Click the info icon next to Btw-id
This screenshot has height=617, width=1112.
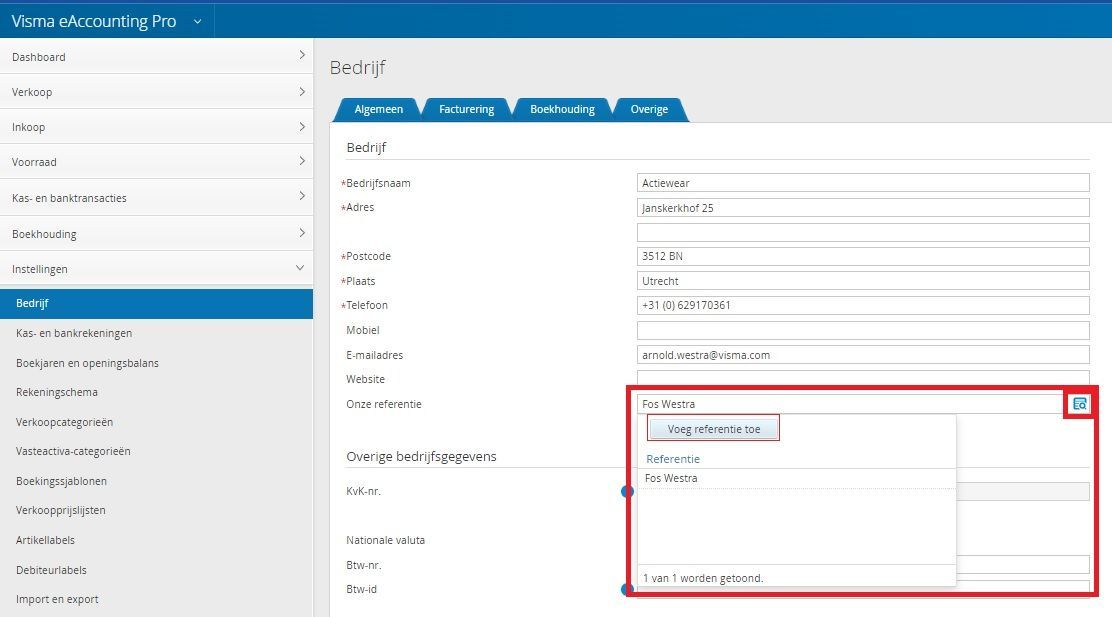tap(628, 590)
